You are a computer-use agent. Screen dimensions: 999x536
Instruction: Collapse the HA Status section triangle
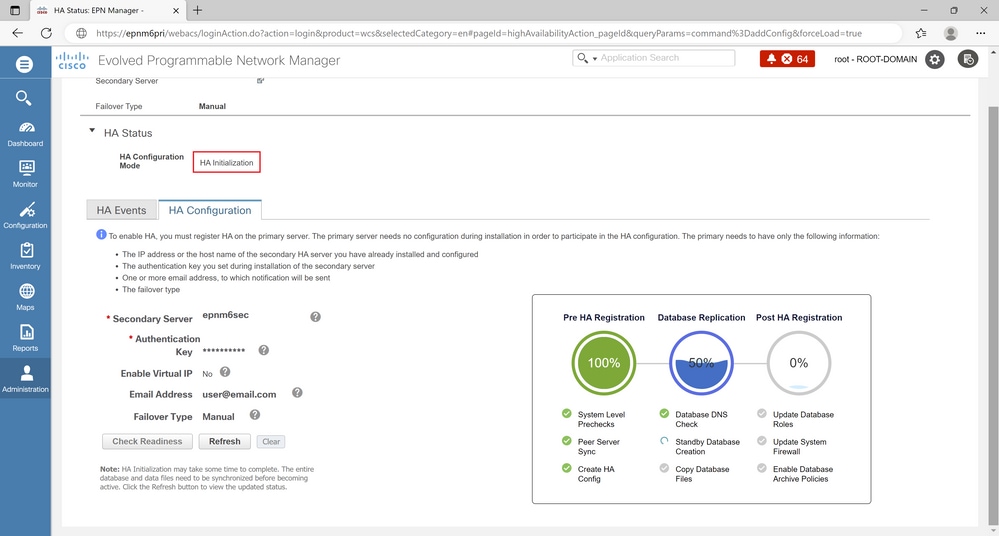point(92,131)
